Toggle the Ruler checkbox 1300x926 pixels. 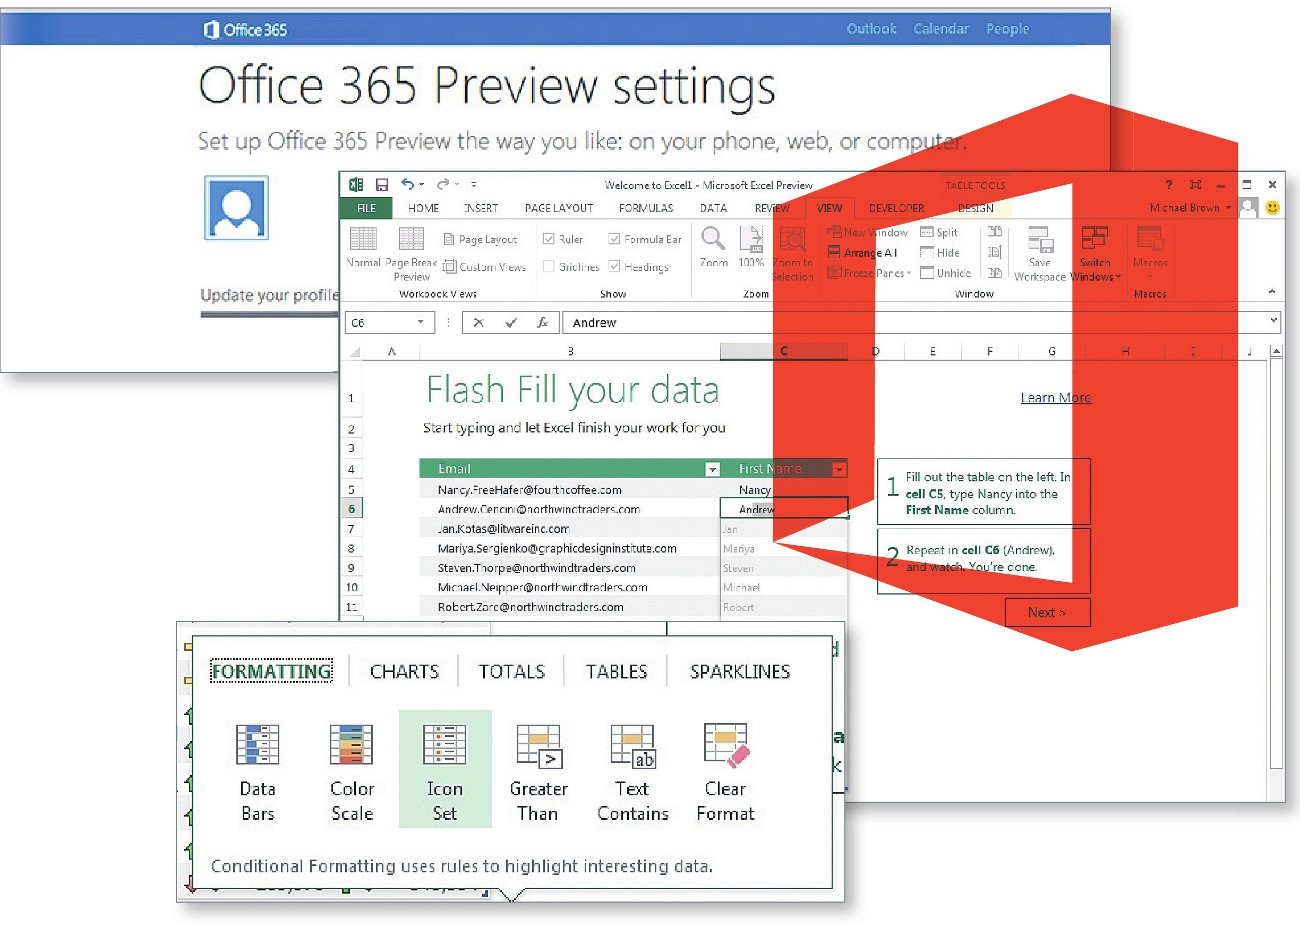coord(549,239)
